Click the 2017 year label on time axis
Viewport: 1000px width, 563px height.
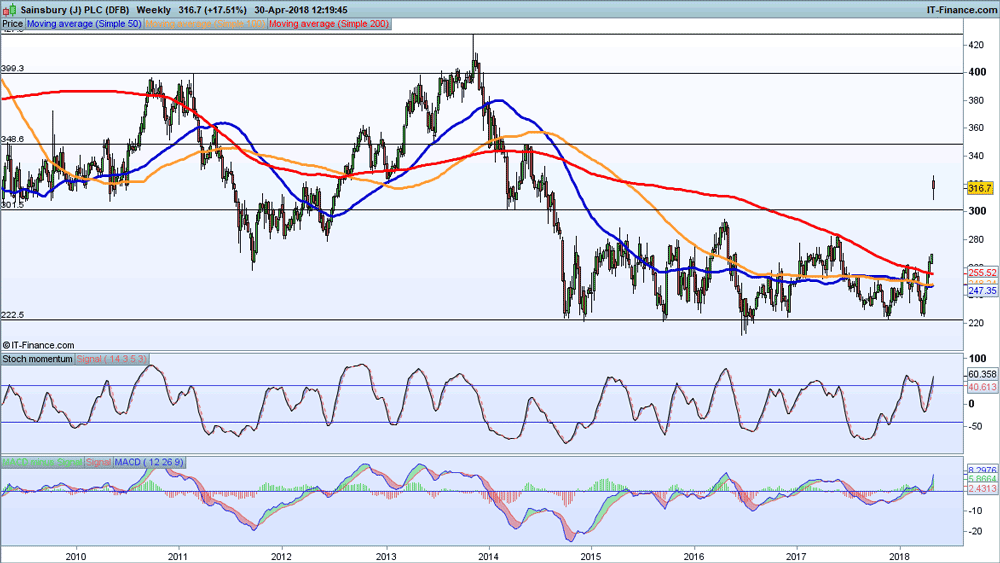click(797, 557)
